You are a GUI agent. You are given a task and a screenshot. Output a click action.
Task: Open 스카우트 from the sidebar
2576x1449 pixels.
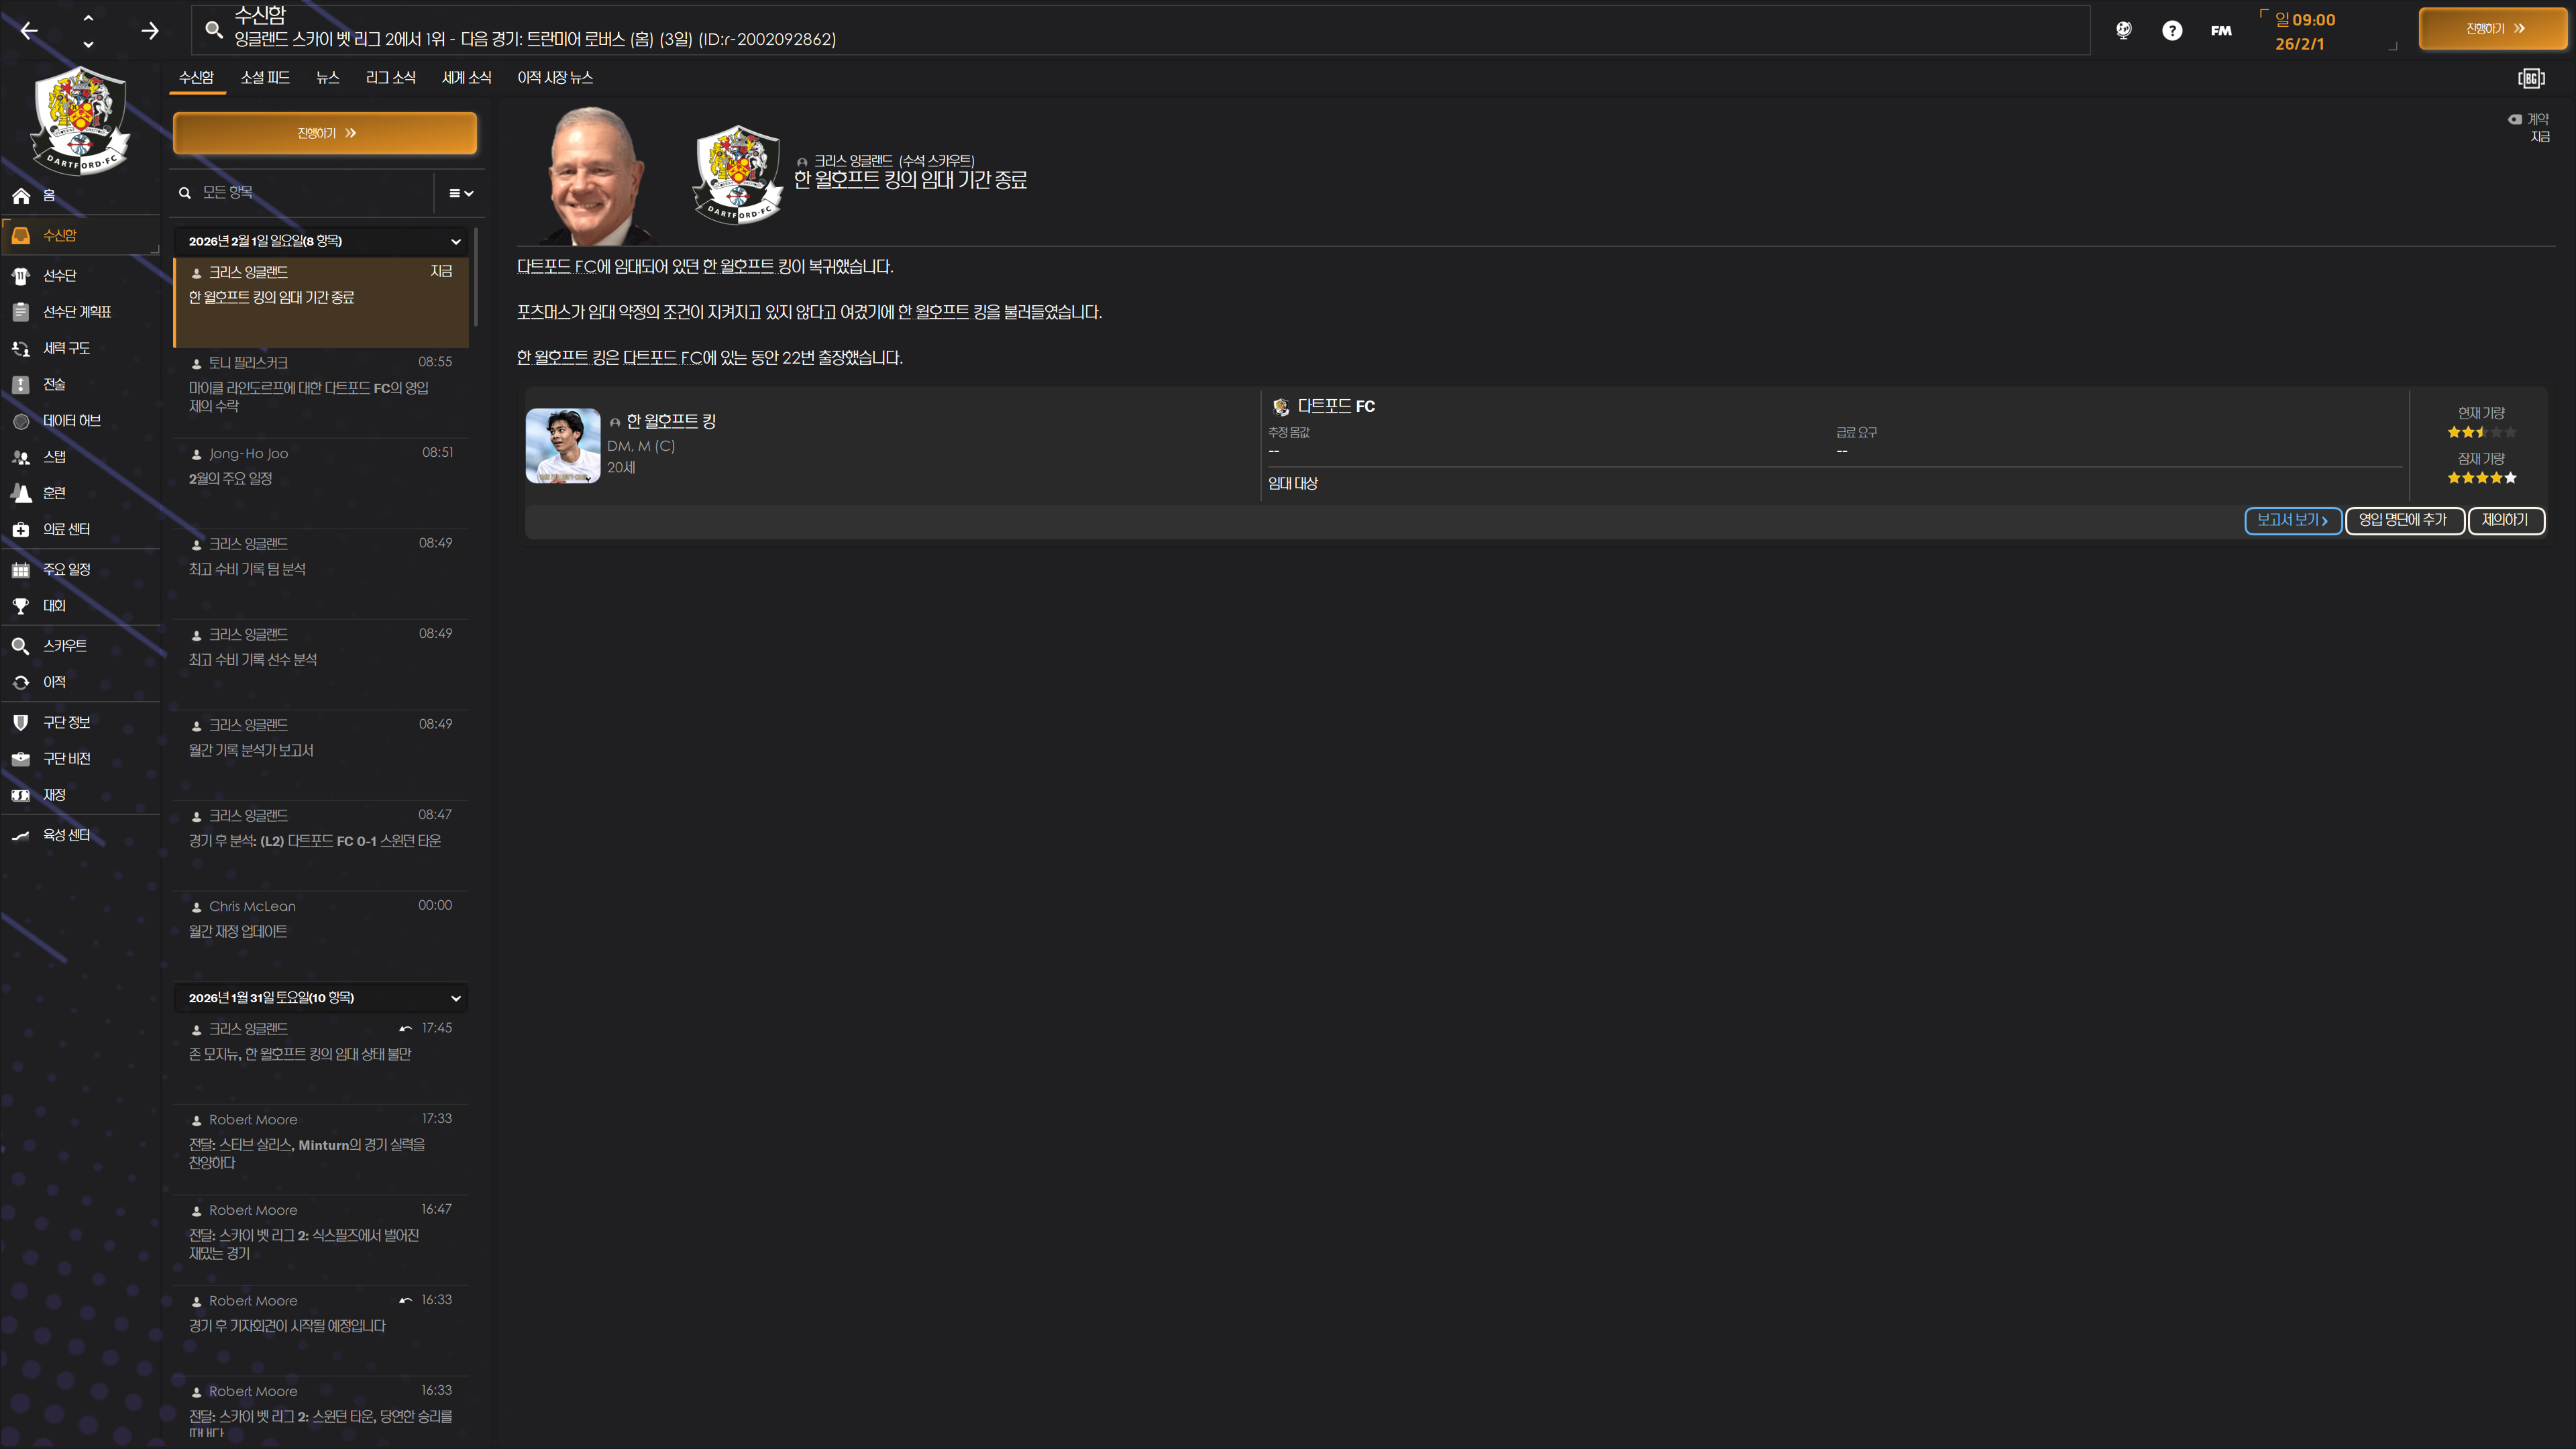(x=64, y=646)
